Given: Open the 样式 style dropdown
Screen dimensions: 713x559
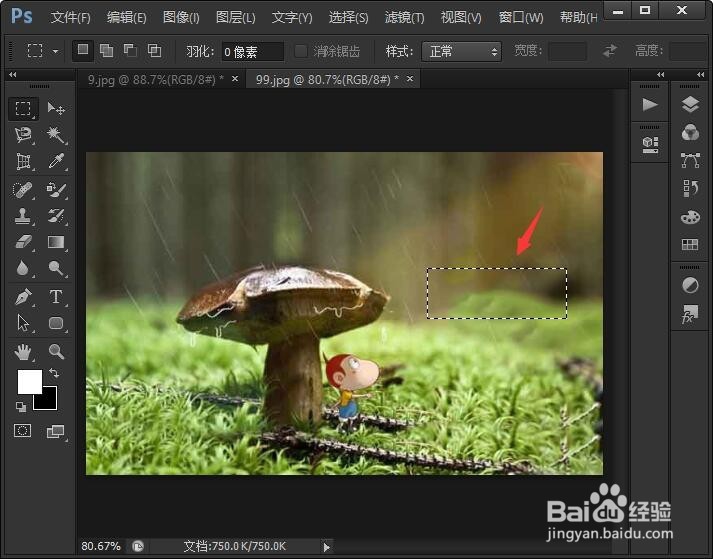Looking at the screenshot, I should point(461,51).
